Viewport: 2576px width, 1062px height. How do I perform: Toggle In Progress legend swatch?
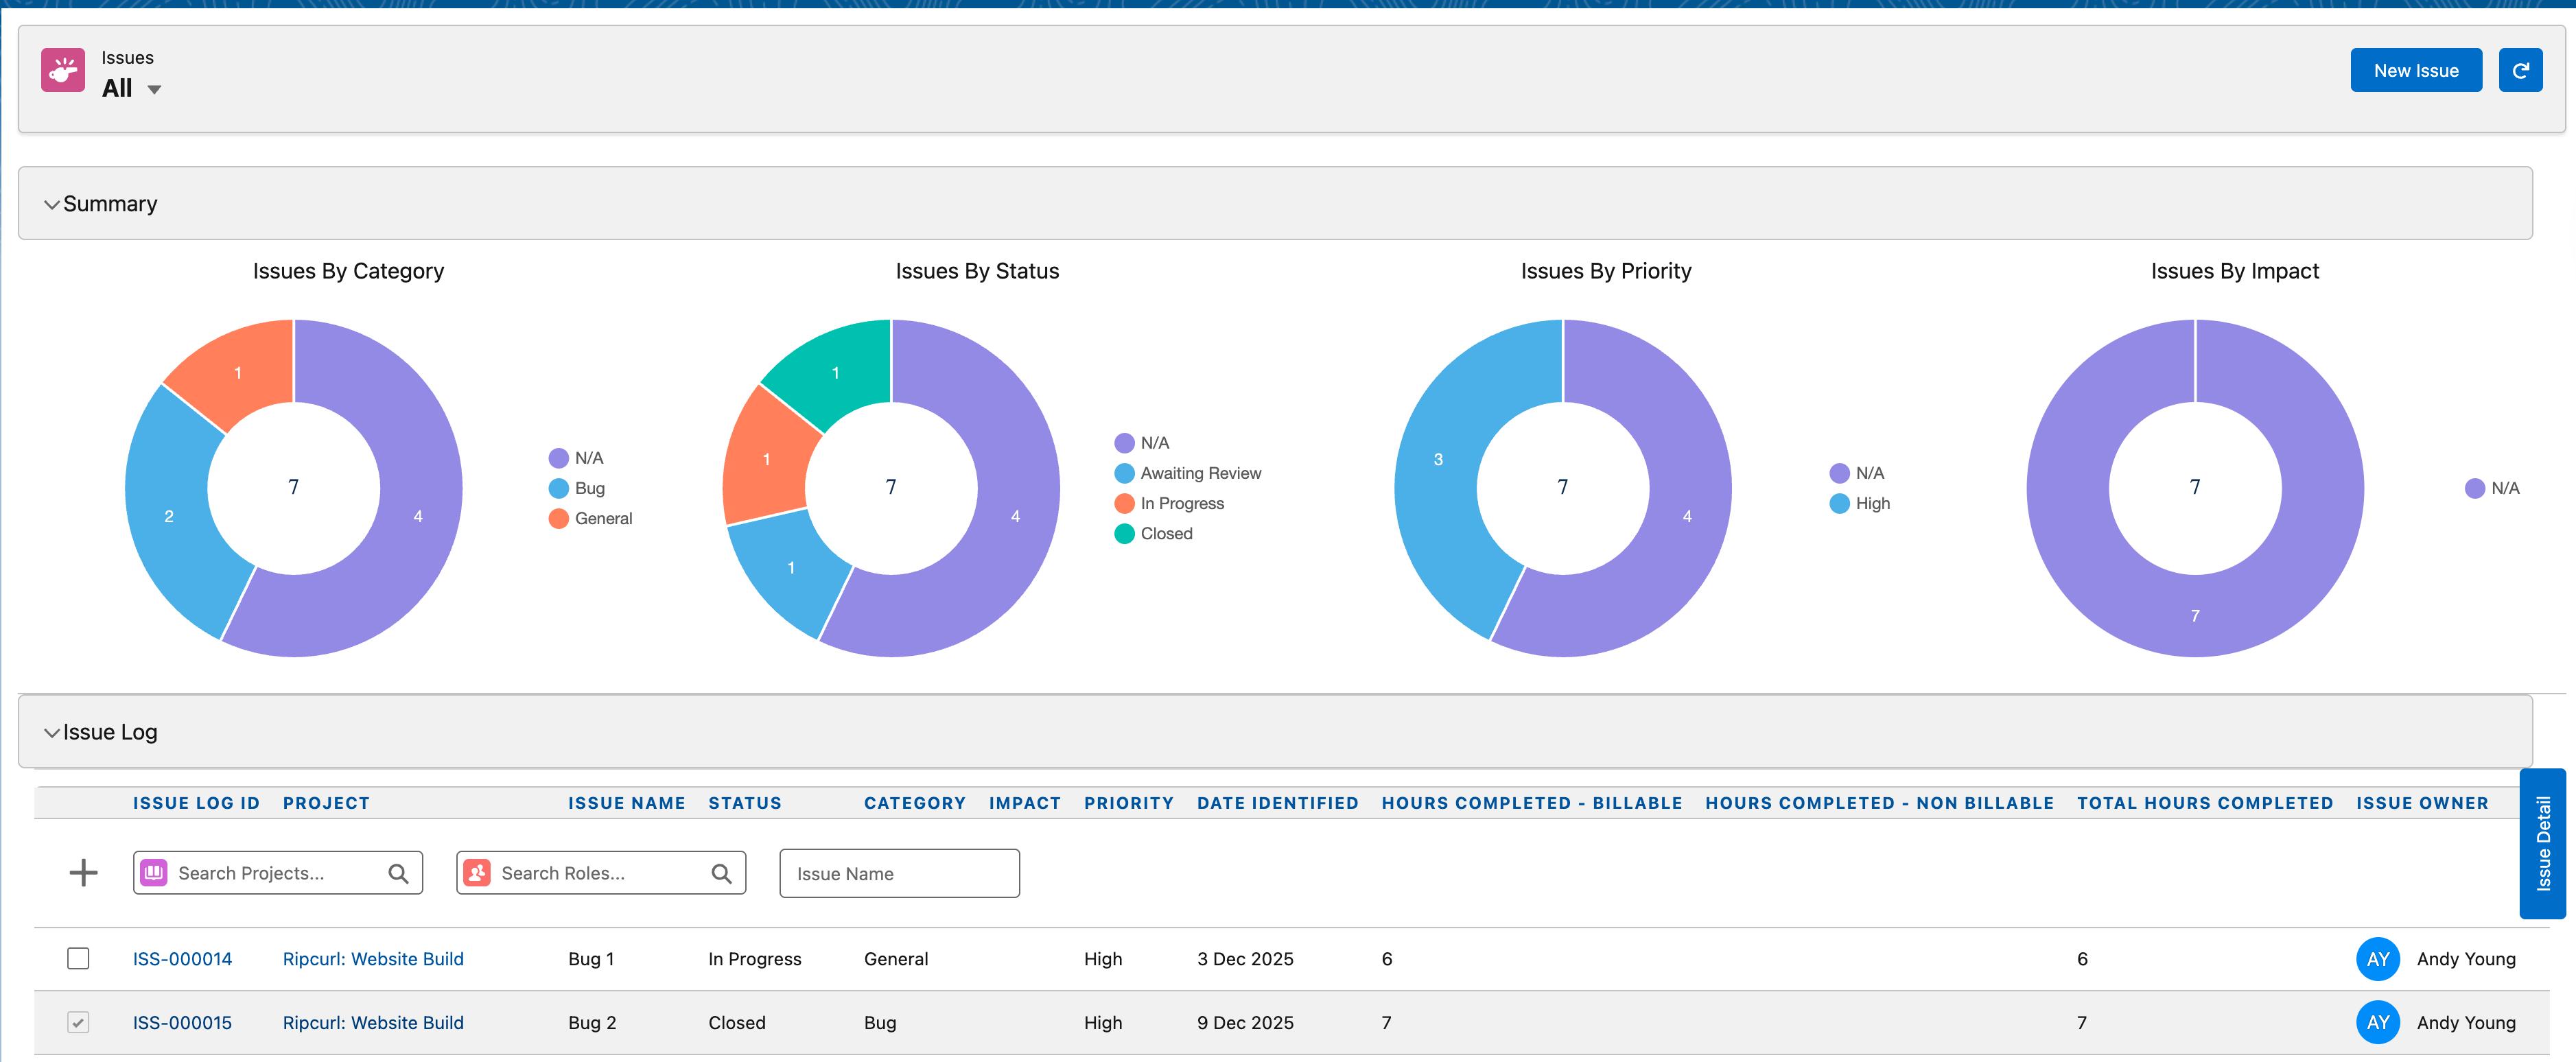pos(1124,503)
